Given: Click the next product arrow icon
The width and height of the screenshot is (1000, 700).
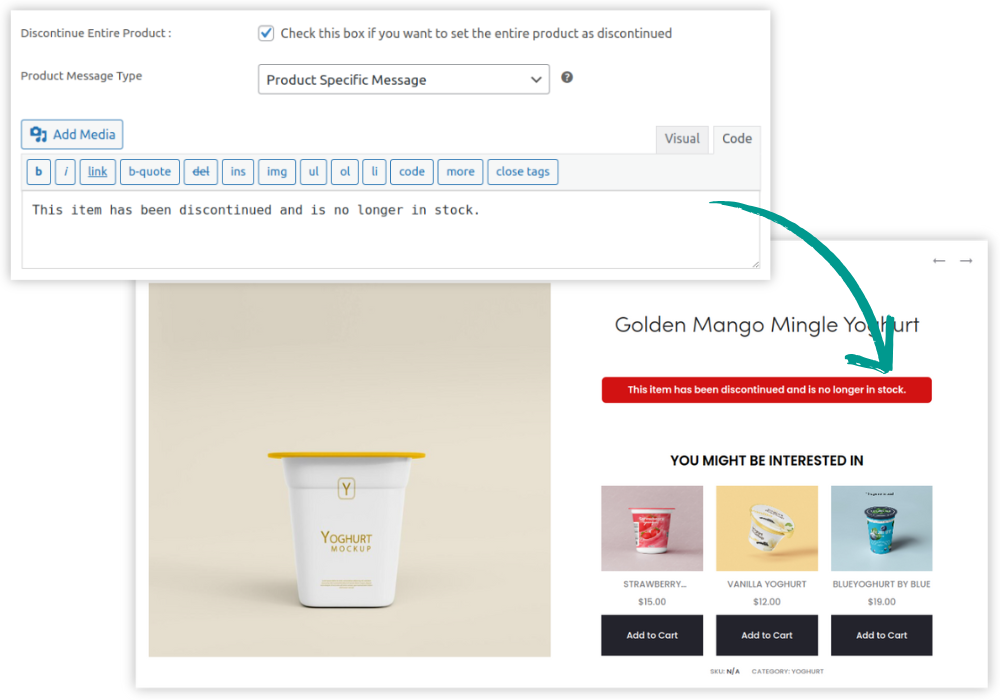Looking at the screenshot, I should (x=966, y=261).
